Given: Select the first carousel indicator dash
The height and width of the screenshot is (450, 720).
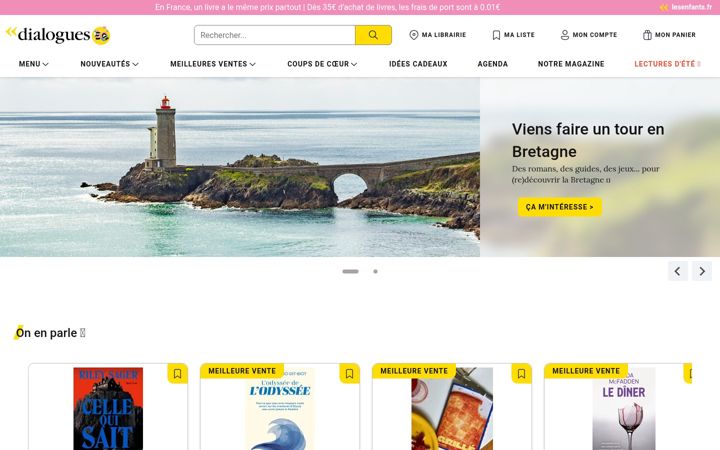Looking at the screenshot, I should tap(350, 271).
